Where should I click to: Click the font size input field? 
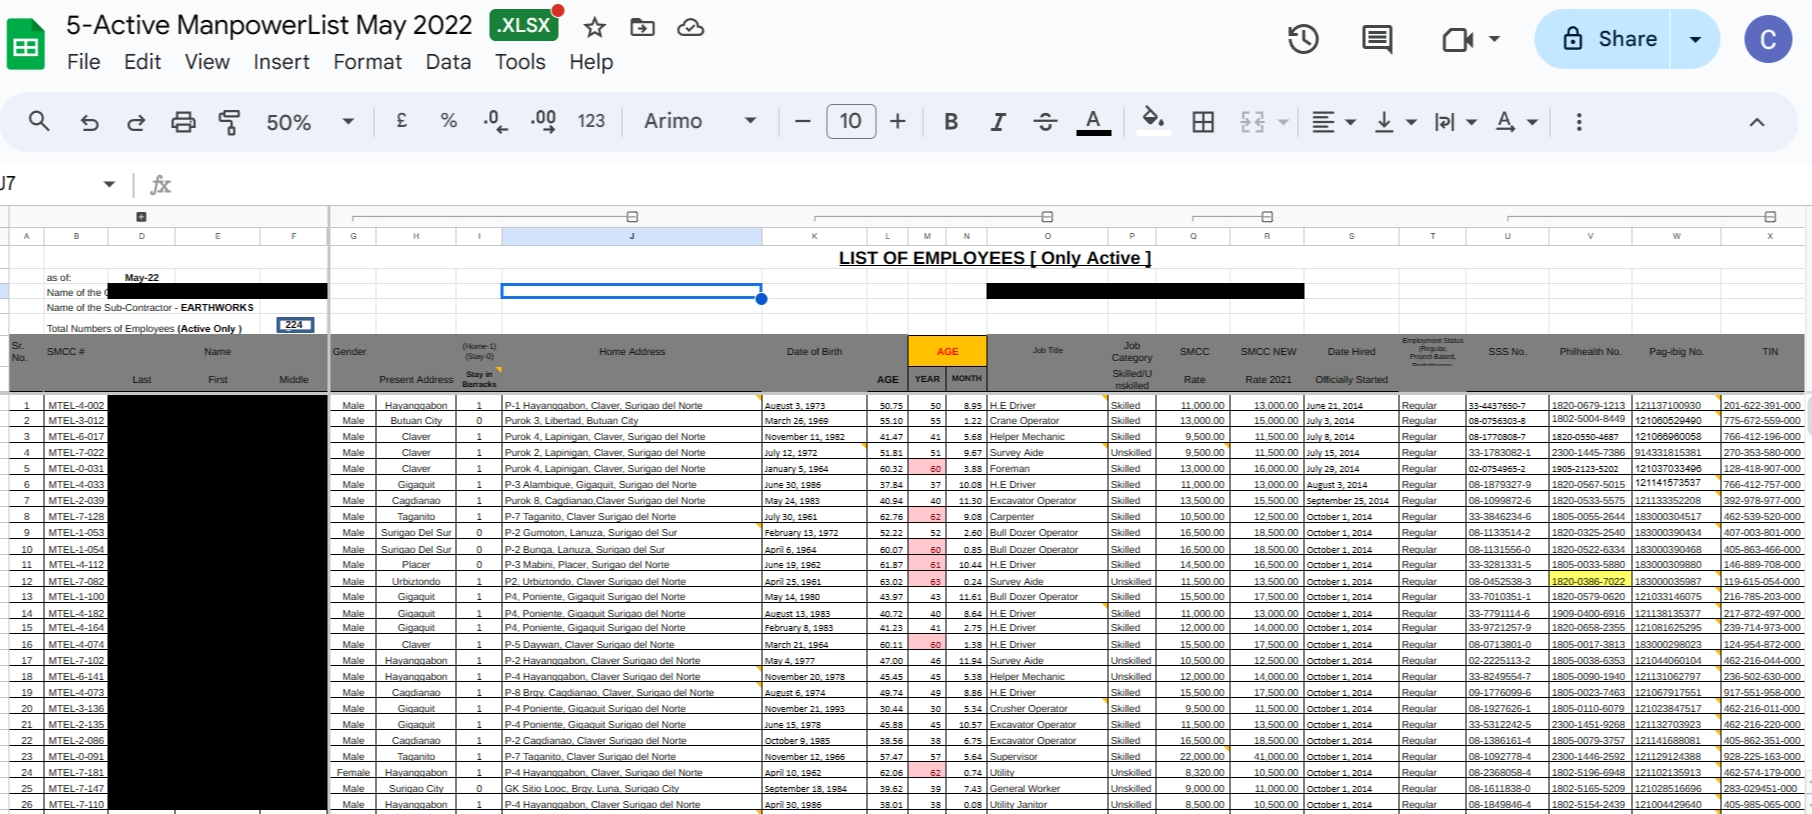point(851,122)
